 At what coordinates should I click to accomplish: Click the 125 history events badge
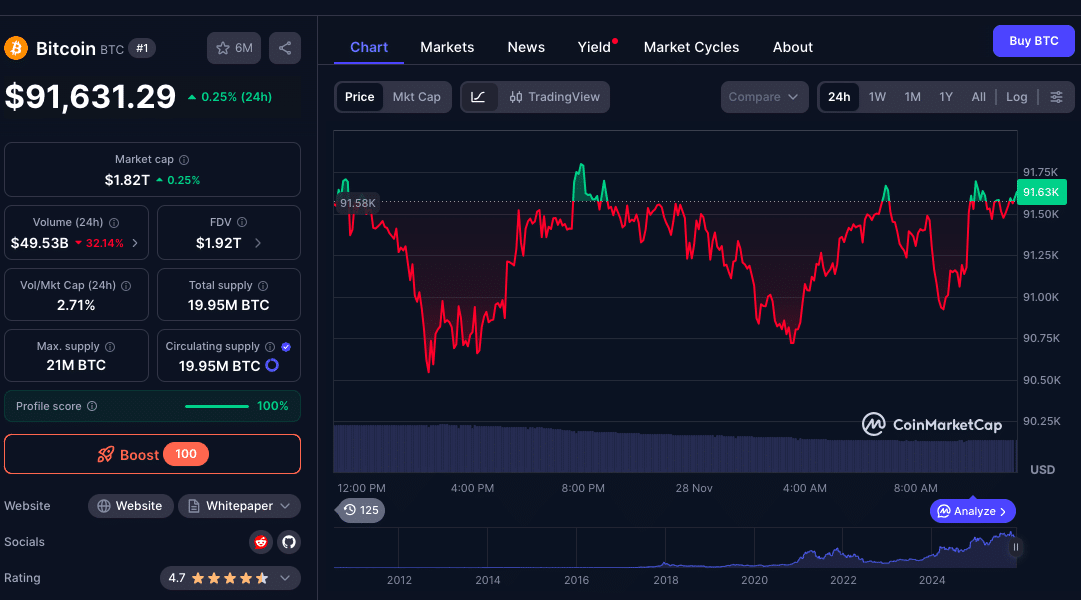click(361, 510)
